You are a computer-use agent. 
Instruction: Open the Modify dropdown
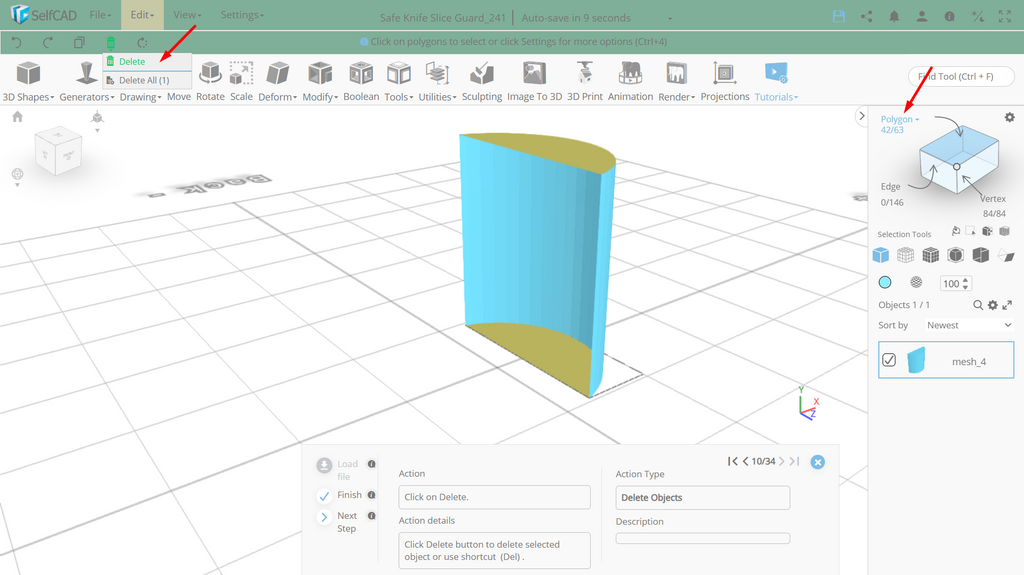pyautogui.click(x=320, y=82)
